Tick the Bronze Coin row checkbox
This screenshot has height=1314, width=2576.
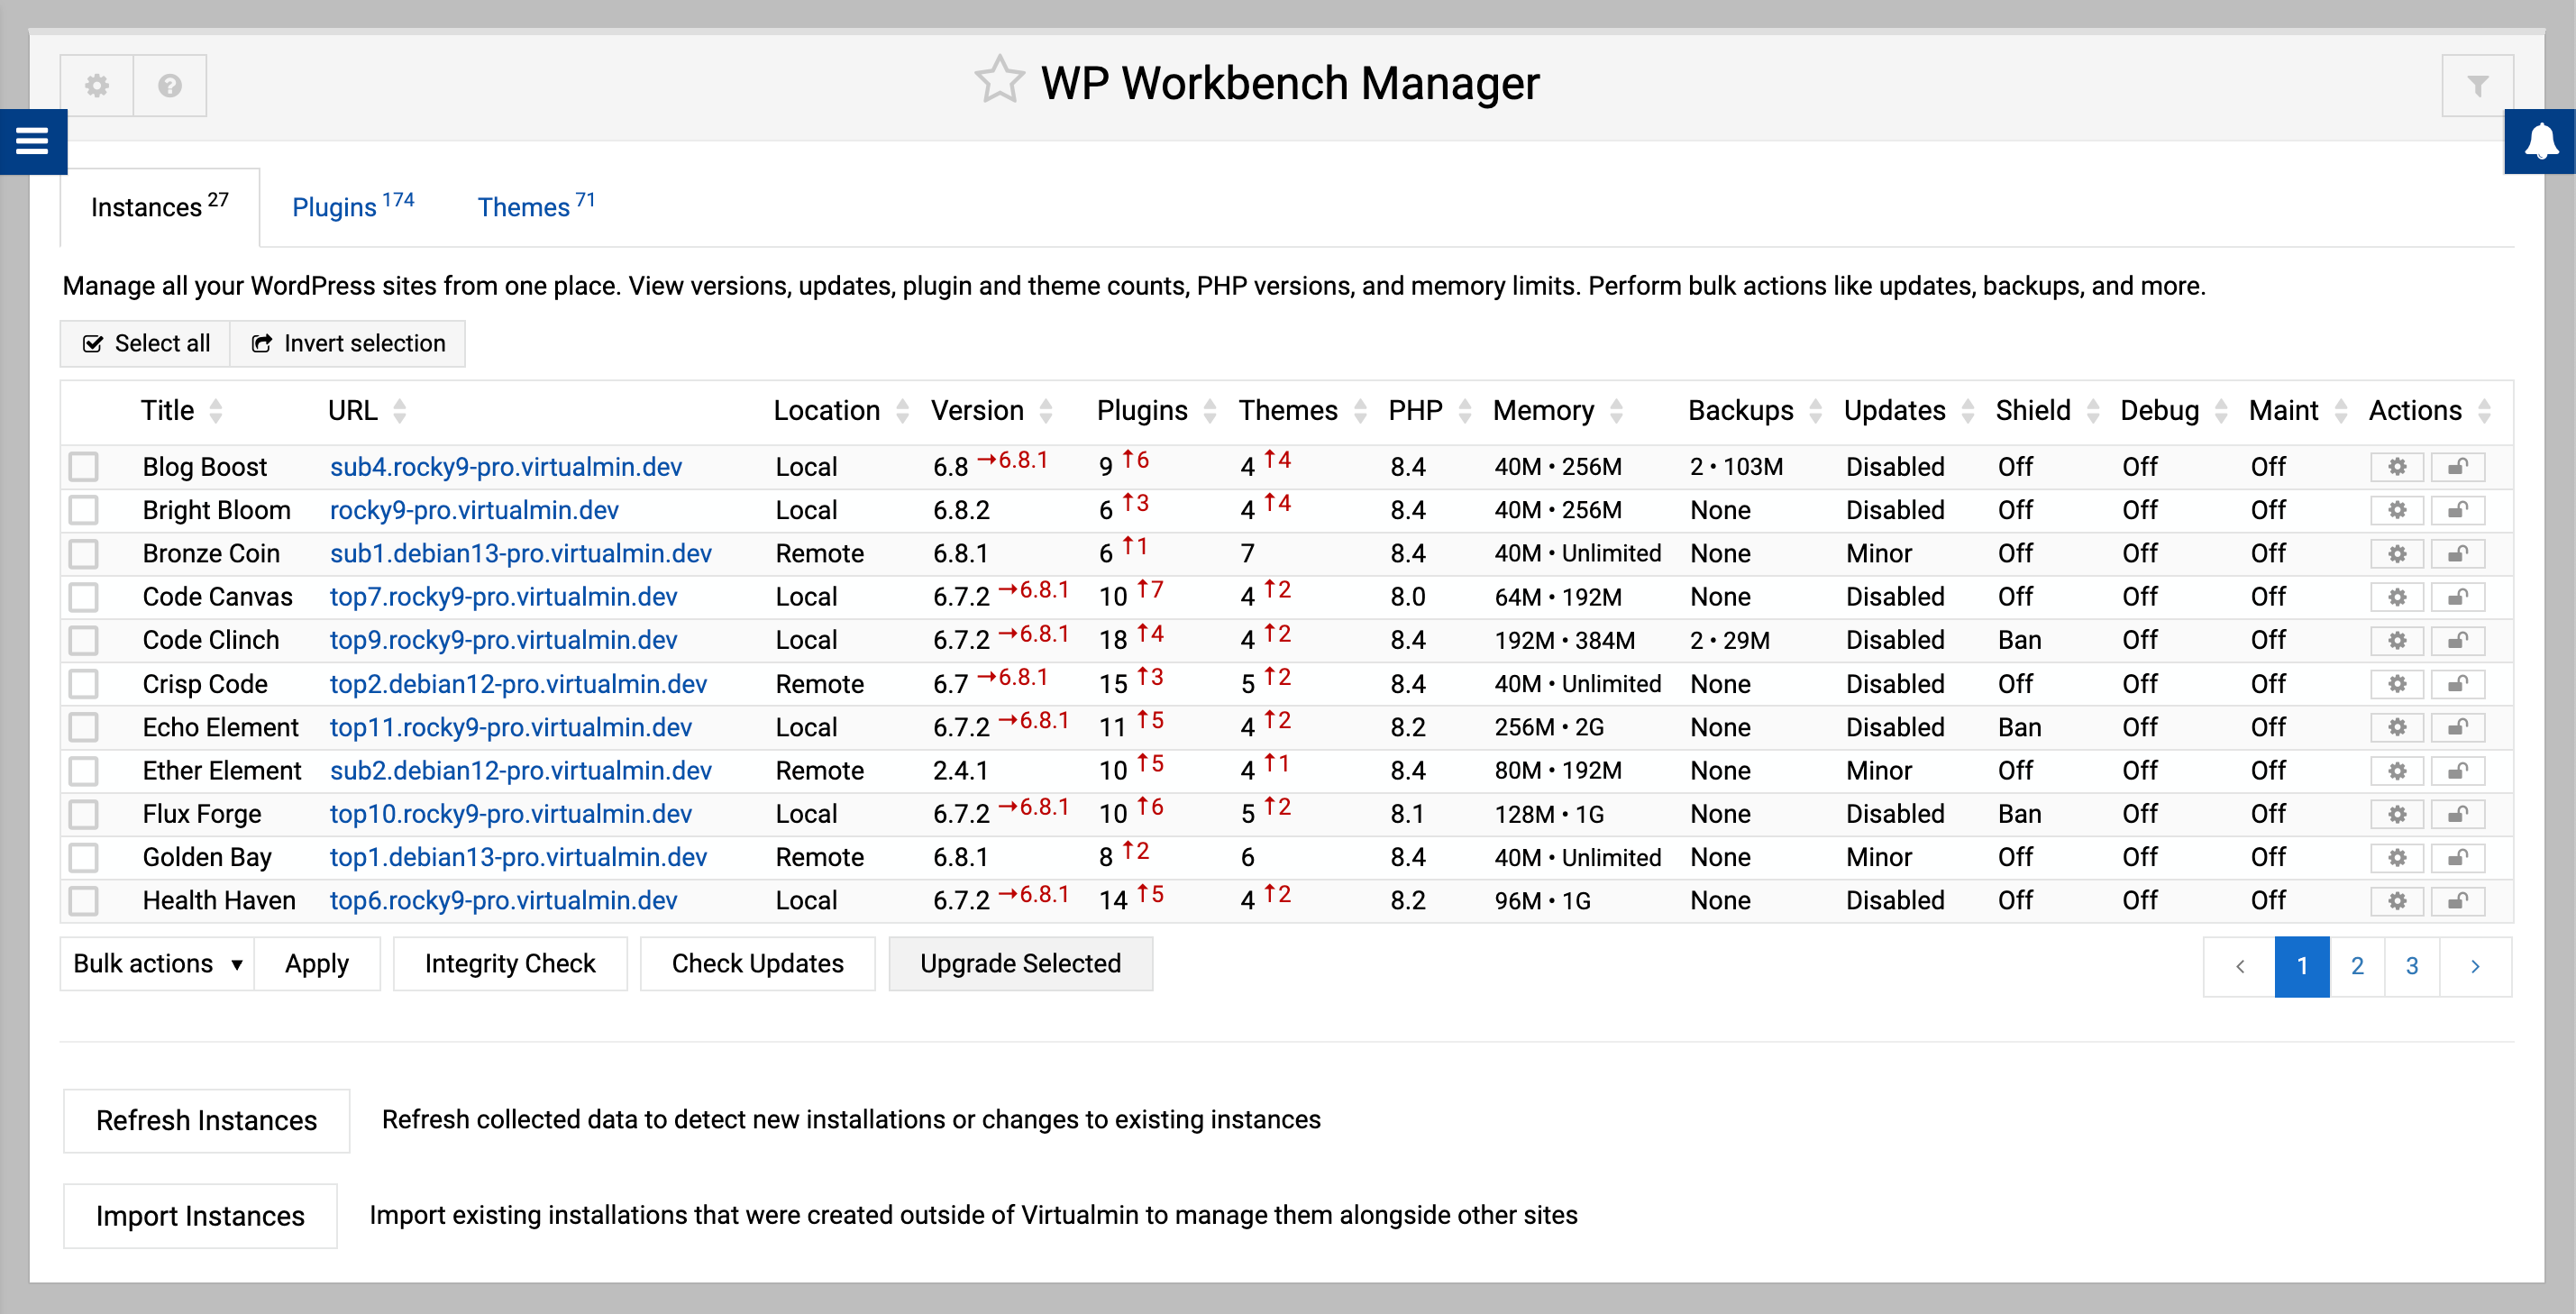point(84,553)
